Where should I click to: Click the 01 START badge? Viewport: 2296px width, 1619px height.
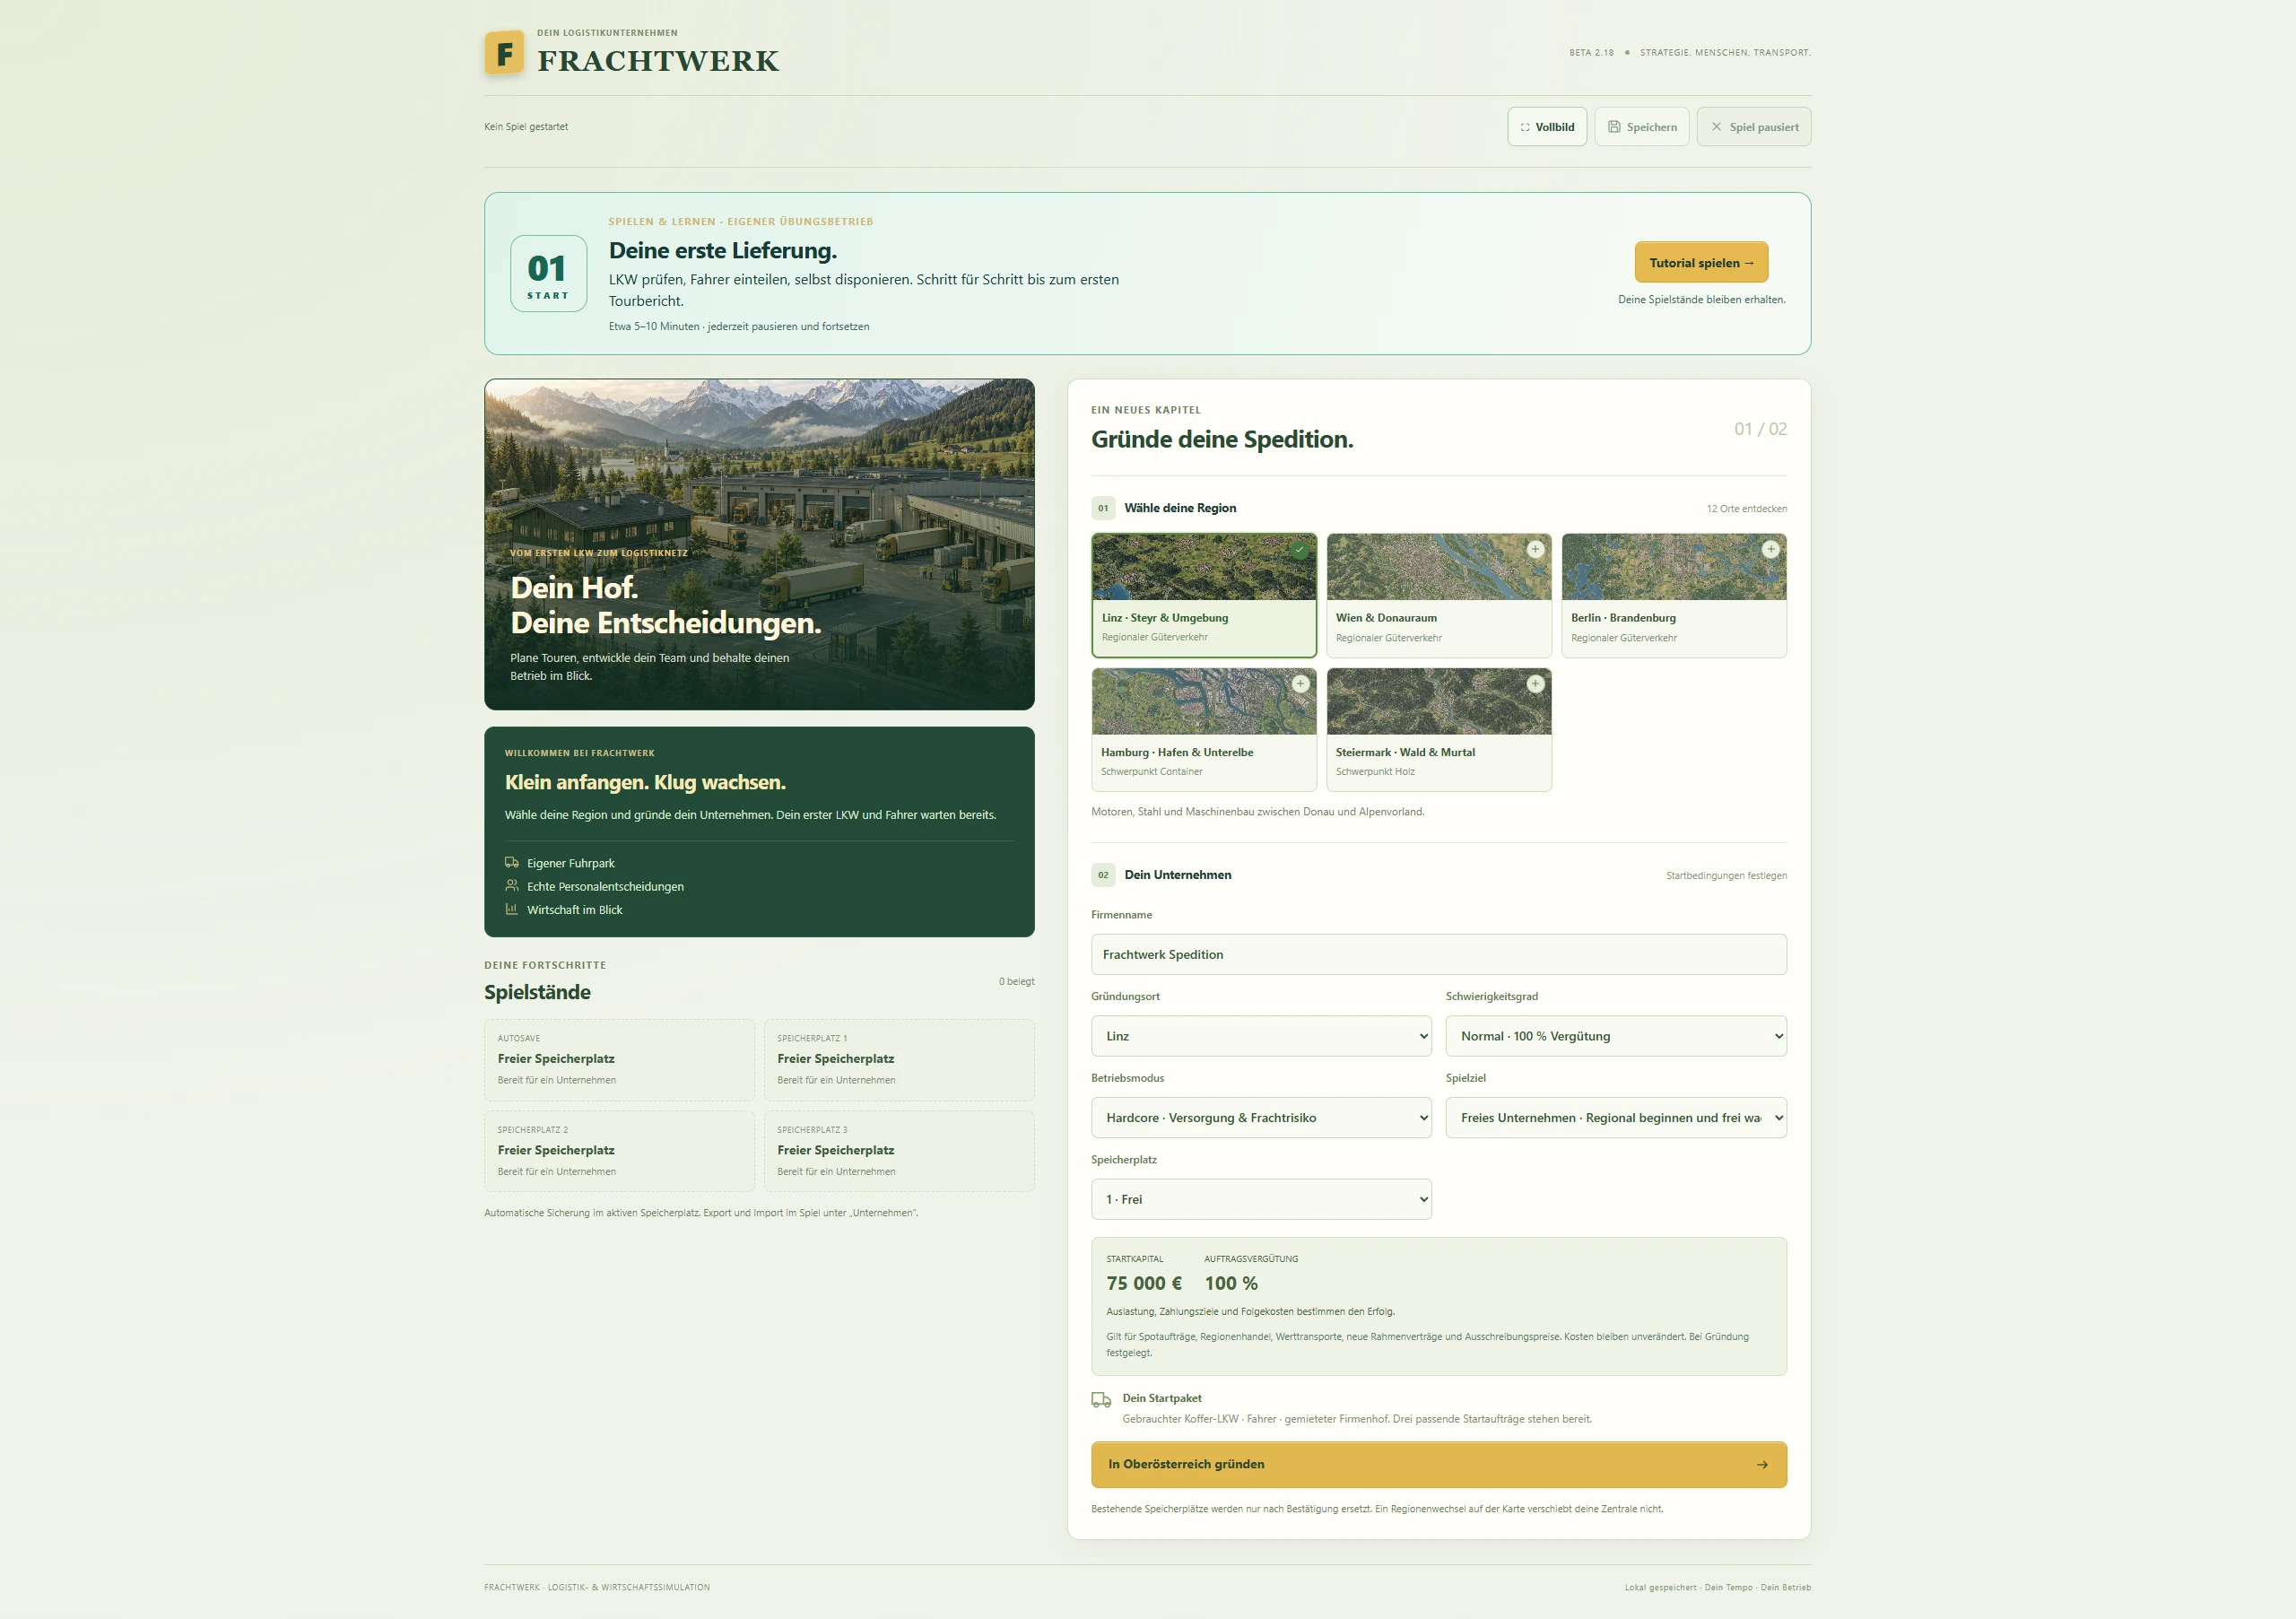point(548,274)
